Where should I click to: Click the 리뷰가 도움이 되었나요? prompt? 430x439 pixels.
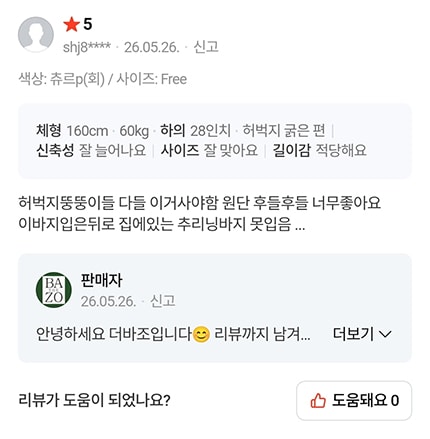(94, 400)
